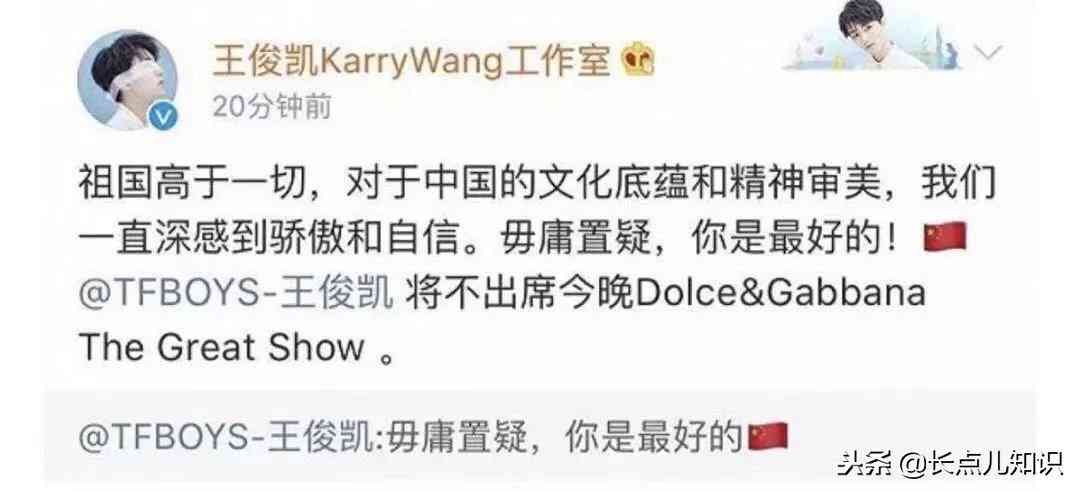Screen dimensions: 1079x492
Task: Click the China flag emoji in quoted repost
Action: click(x=767, y=437)
